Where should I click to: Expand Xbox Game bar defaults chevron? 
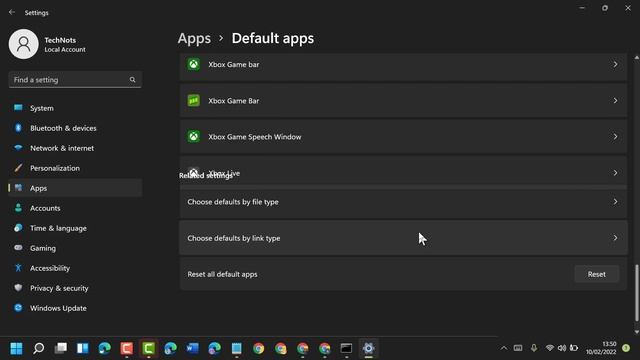tap(615, 64)
